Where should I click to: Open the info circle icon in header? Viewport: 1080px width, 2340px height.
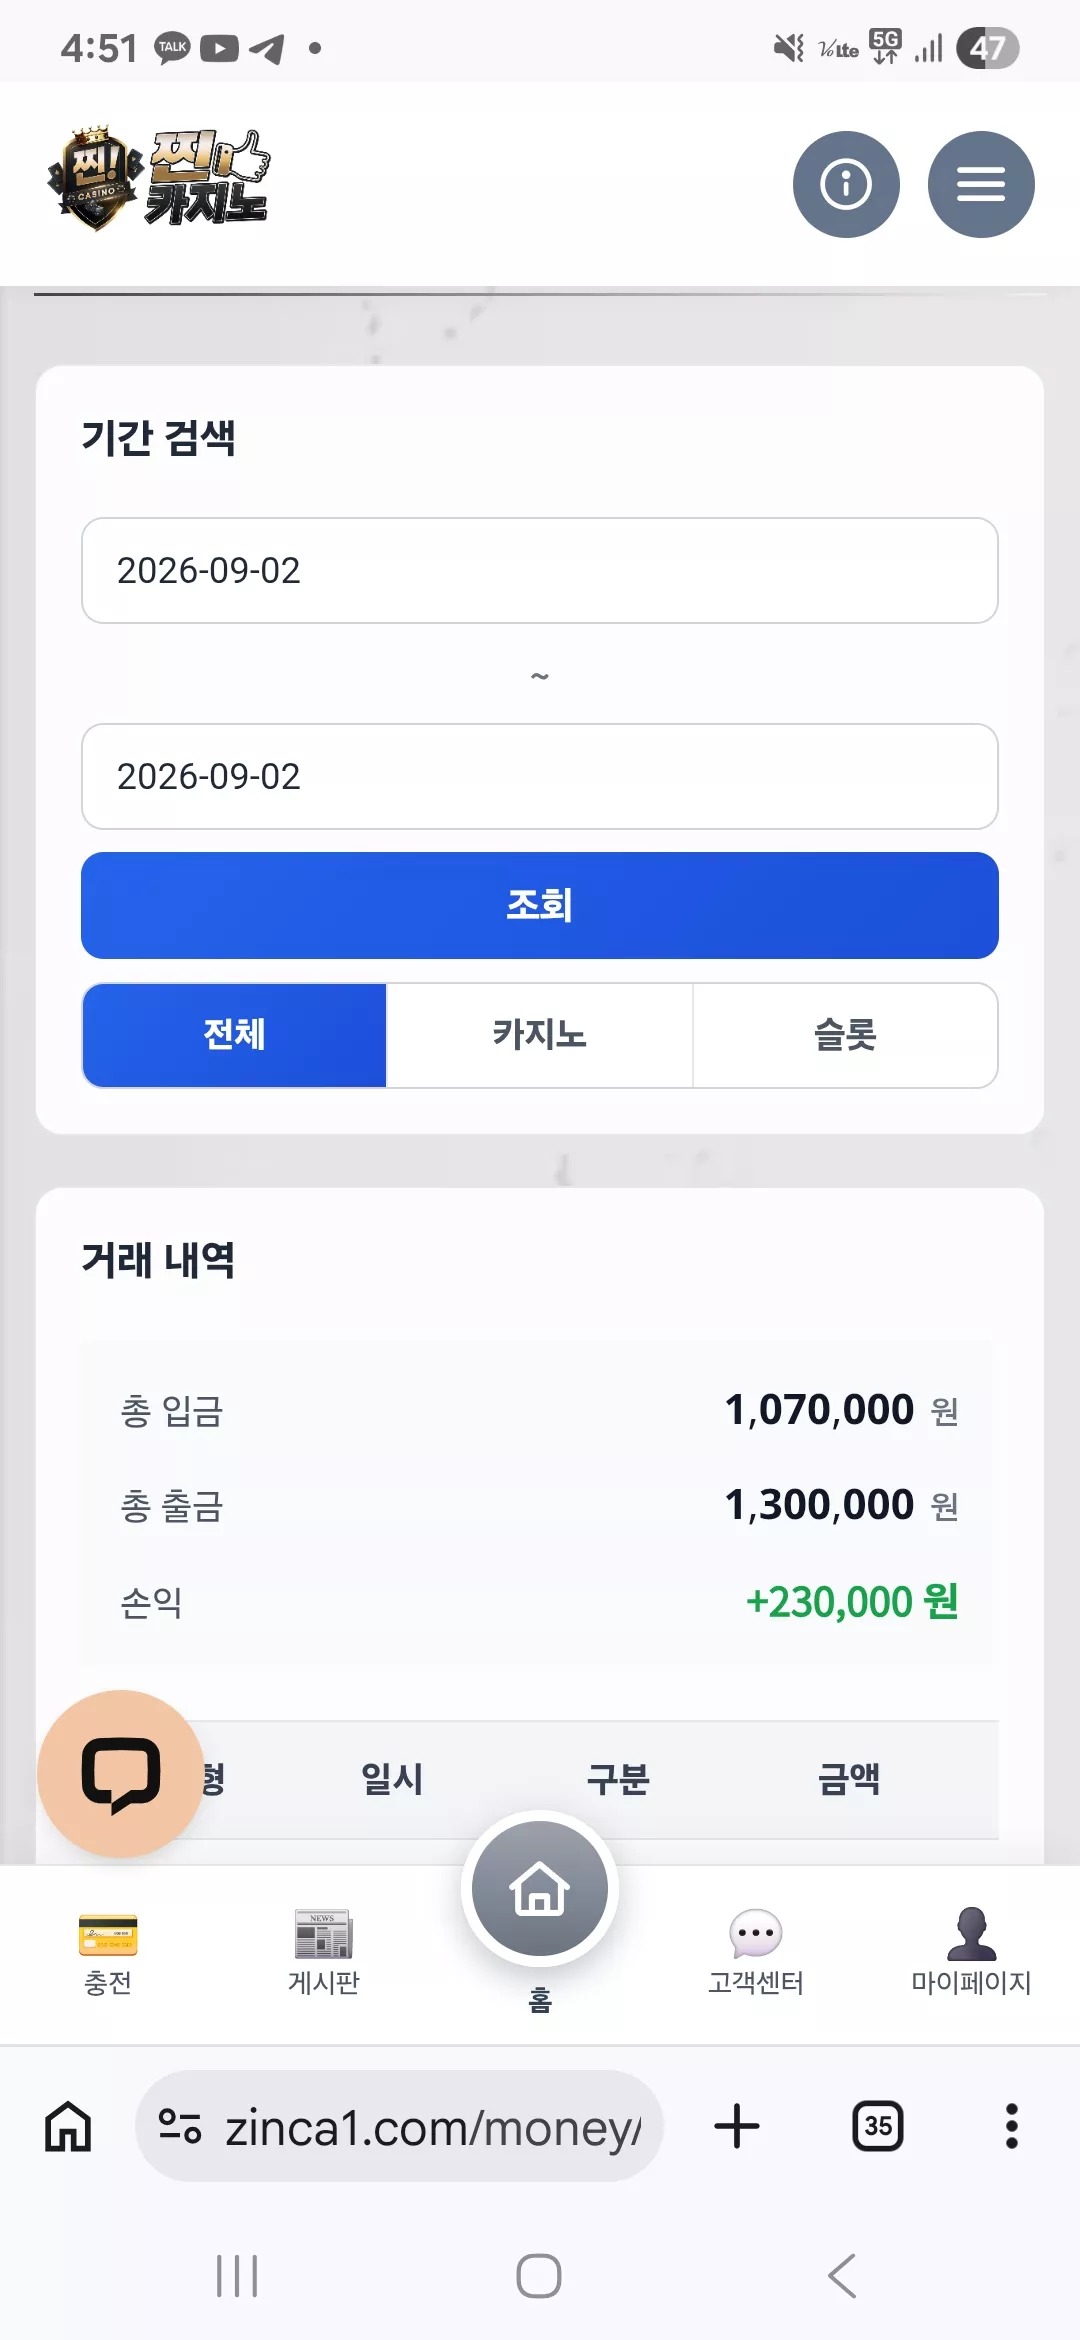pos(846,184)
